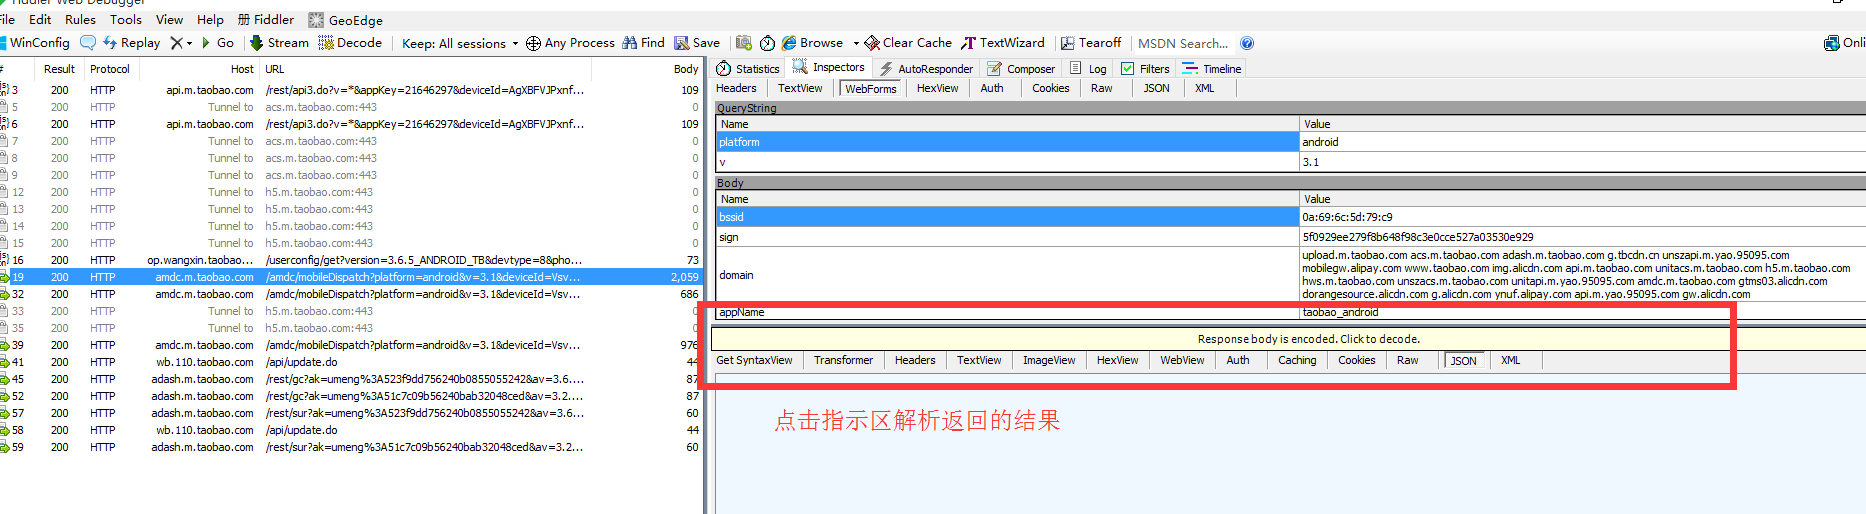Switch to the Statistics tab
1866x514 pixels.
coord(748,69)
